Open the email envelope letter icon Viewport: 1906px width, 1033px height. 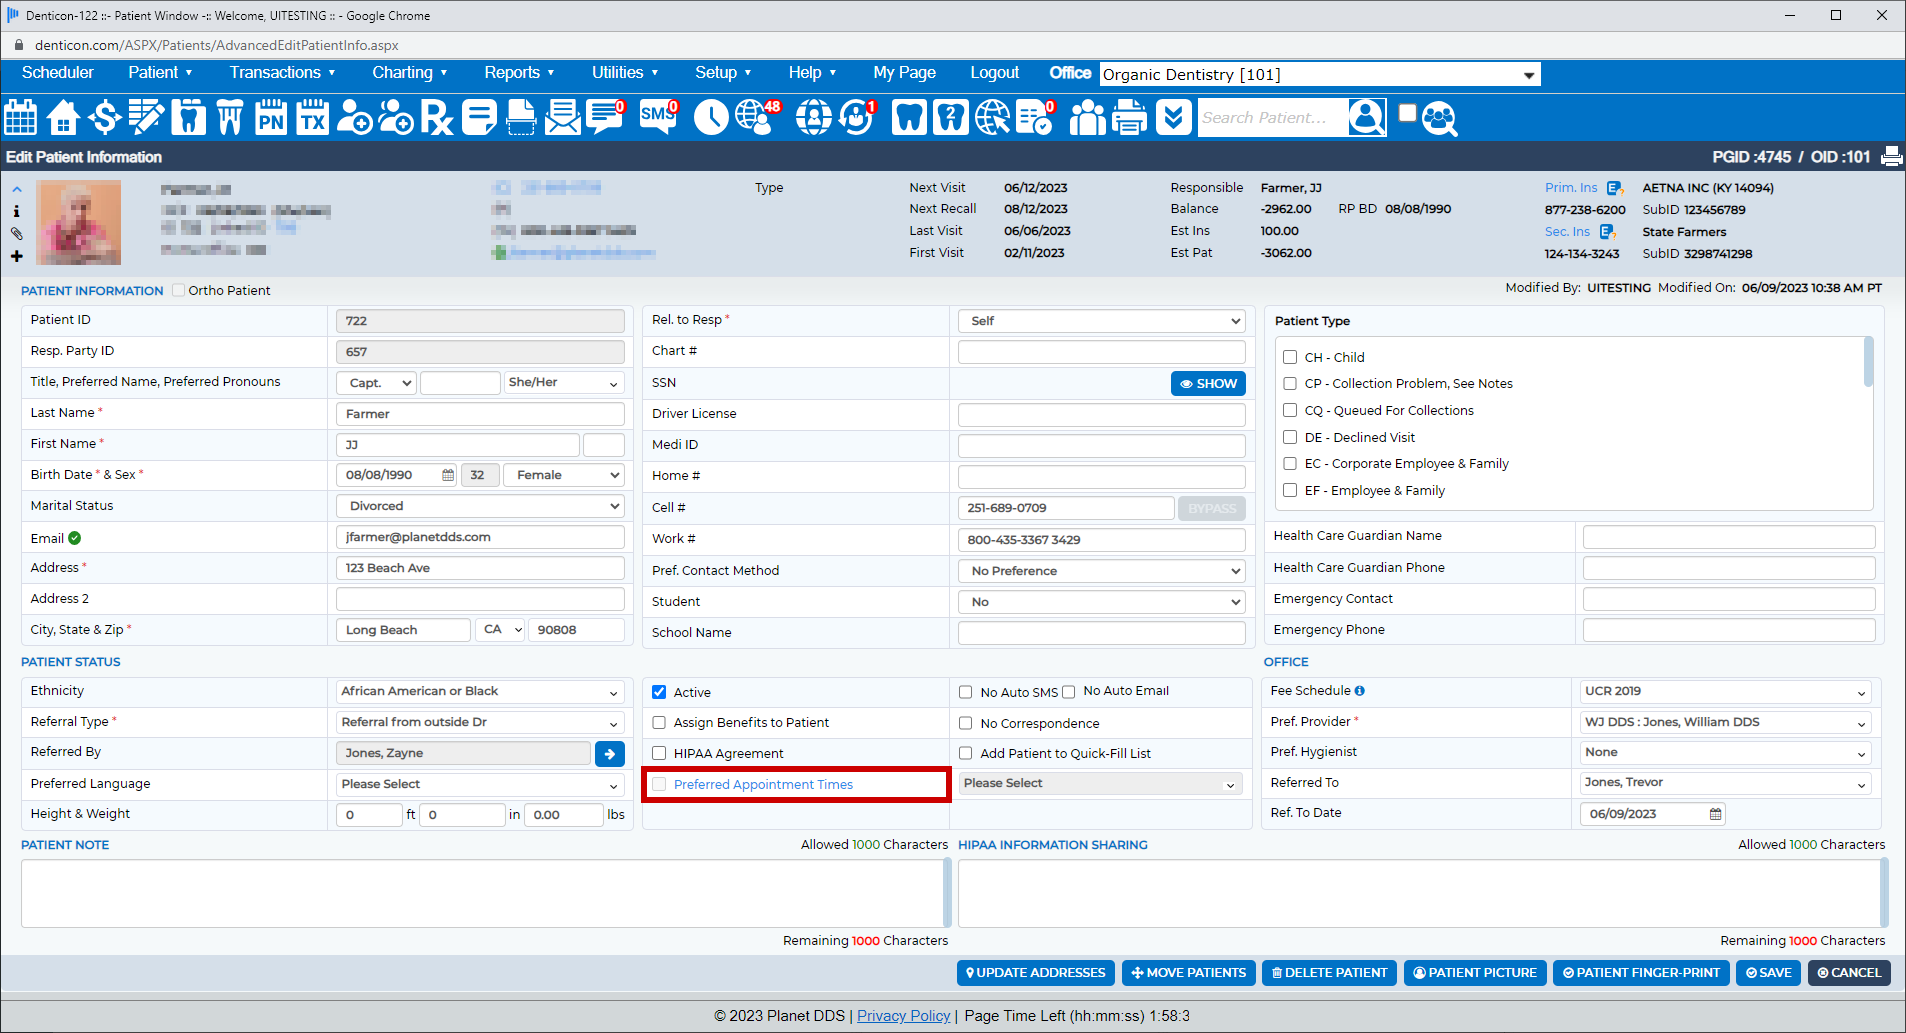(x=563, y=117)
